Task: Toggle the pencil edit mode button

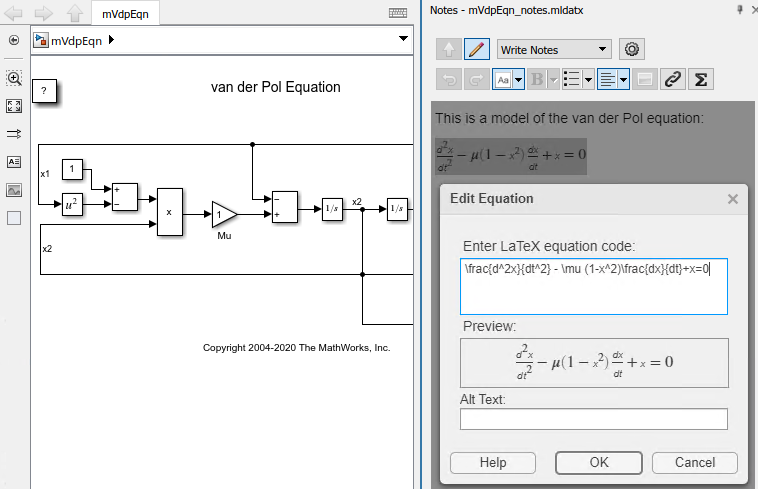Action: (x=477, y=49)
